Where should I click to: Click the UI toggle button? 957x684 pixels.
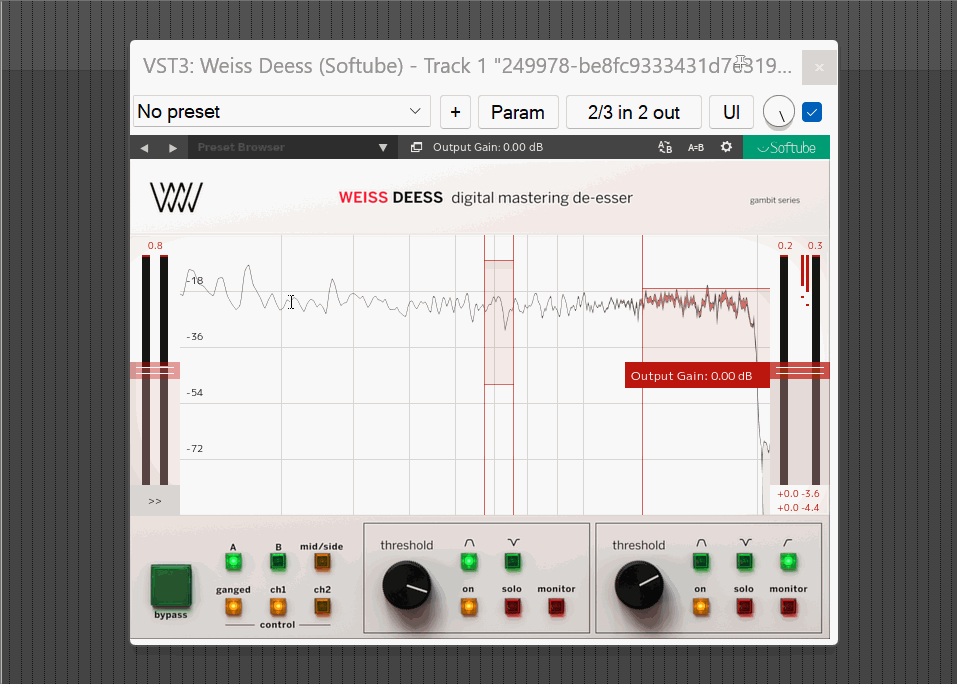[731, 112]
